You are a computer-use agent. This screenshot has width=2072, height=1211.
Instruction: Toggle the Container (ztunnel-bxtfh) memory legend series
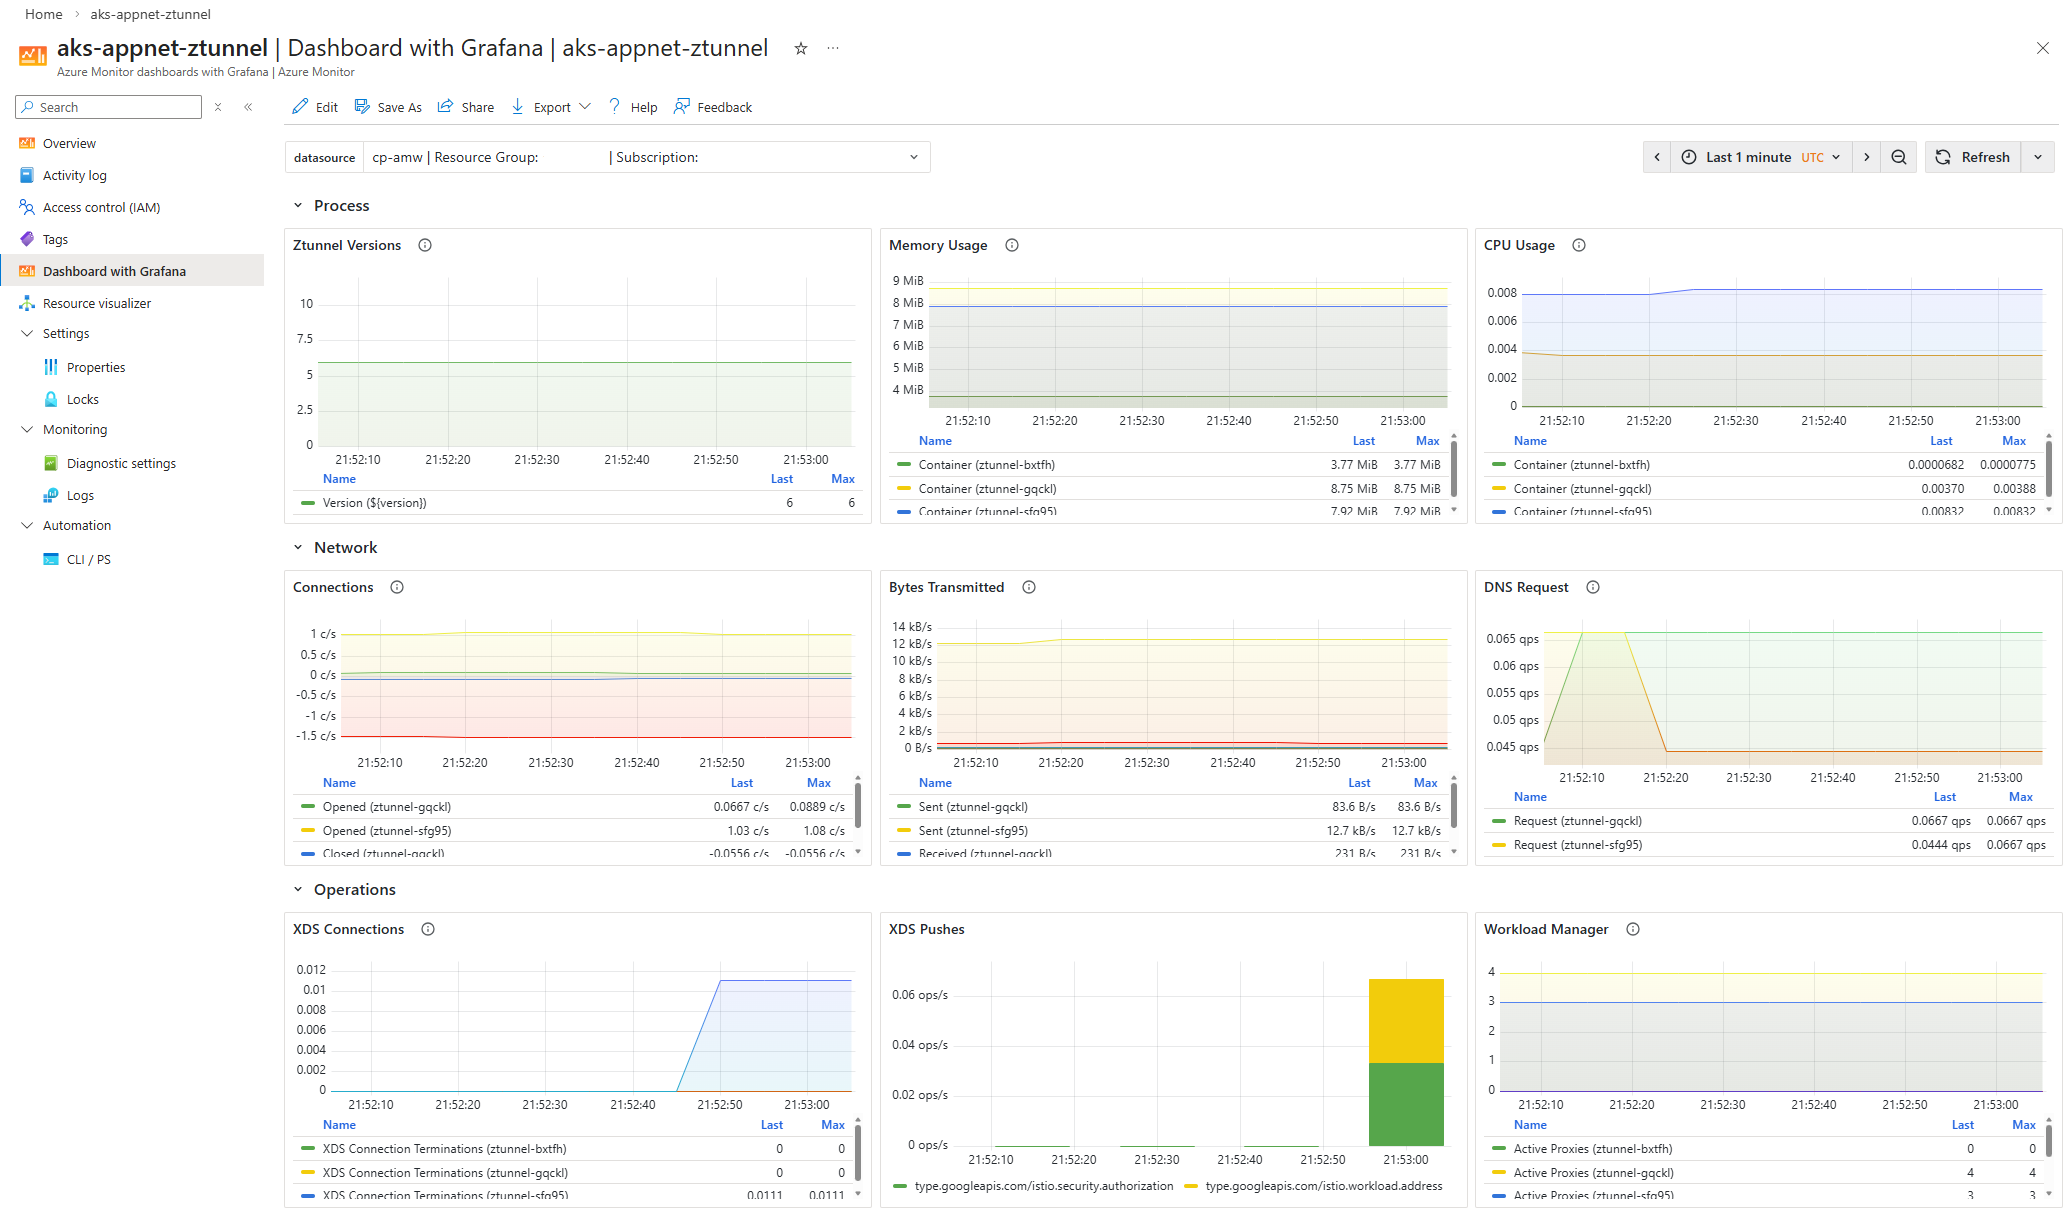point(986,465)
